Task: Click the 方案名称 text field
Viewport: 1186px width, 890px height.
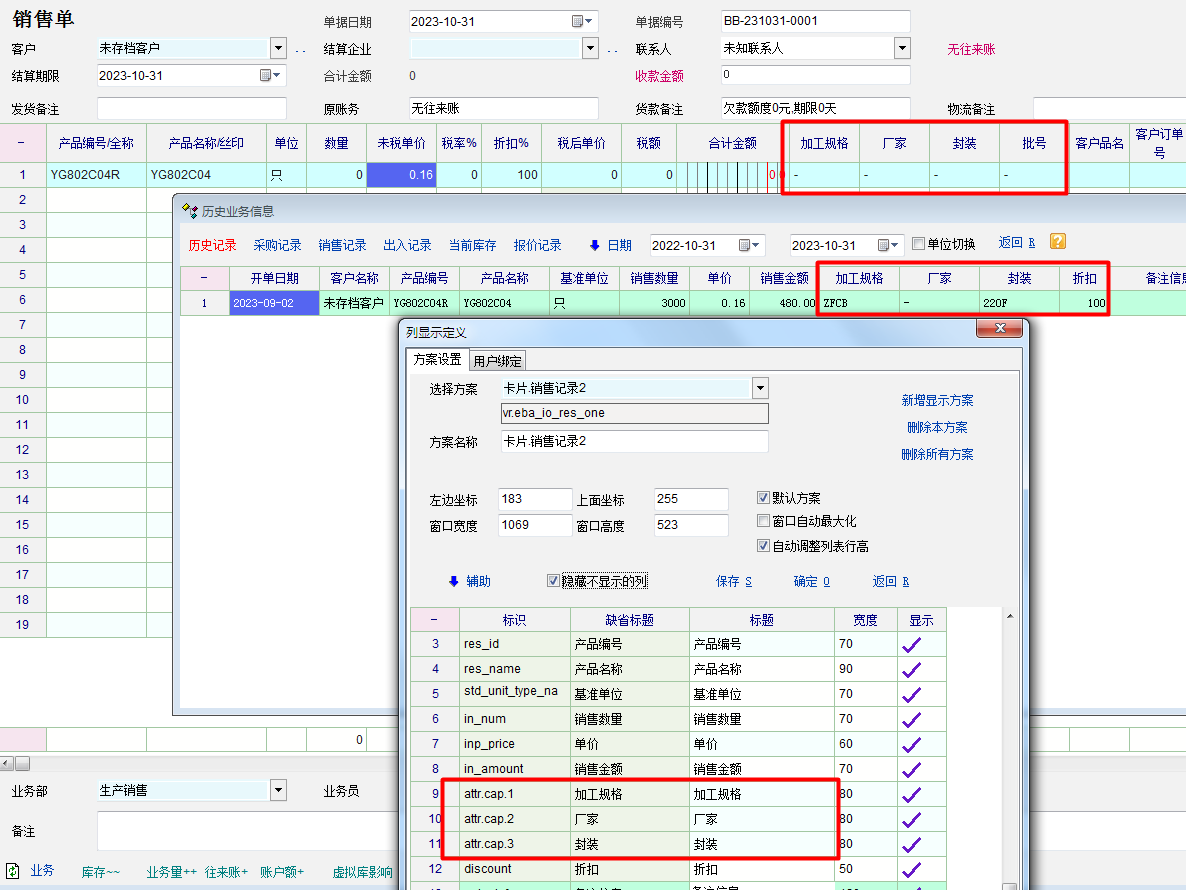Action: coord(634,441)
